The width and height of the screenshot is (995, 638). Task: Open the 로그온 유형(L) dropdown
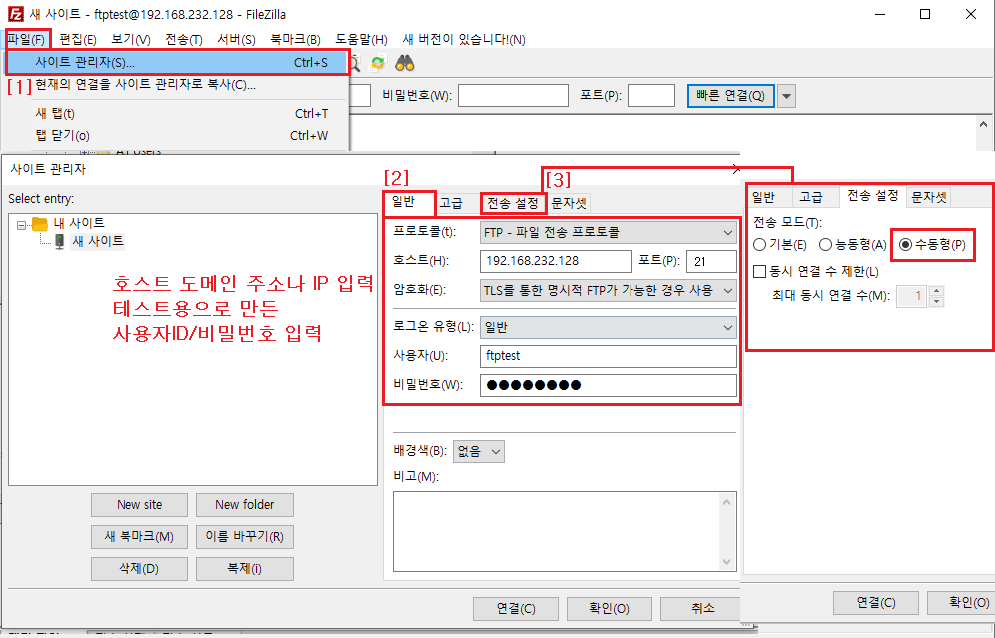click(608, 328)
